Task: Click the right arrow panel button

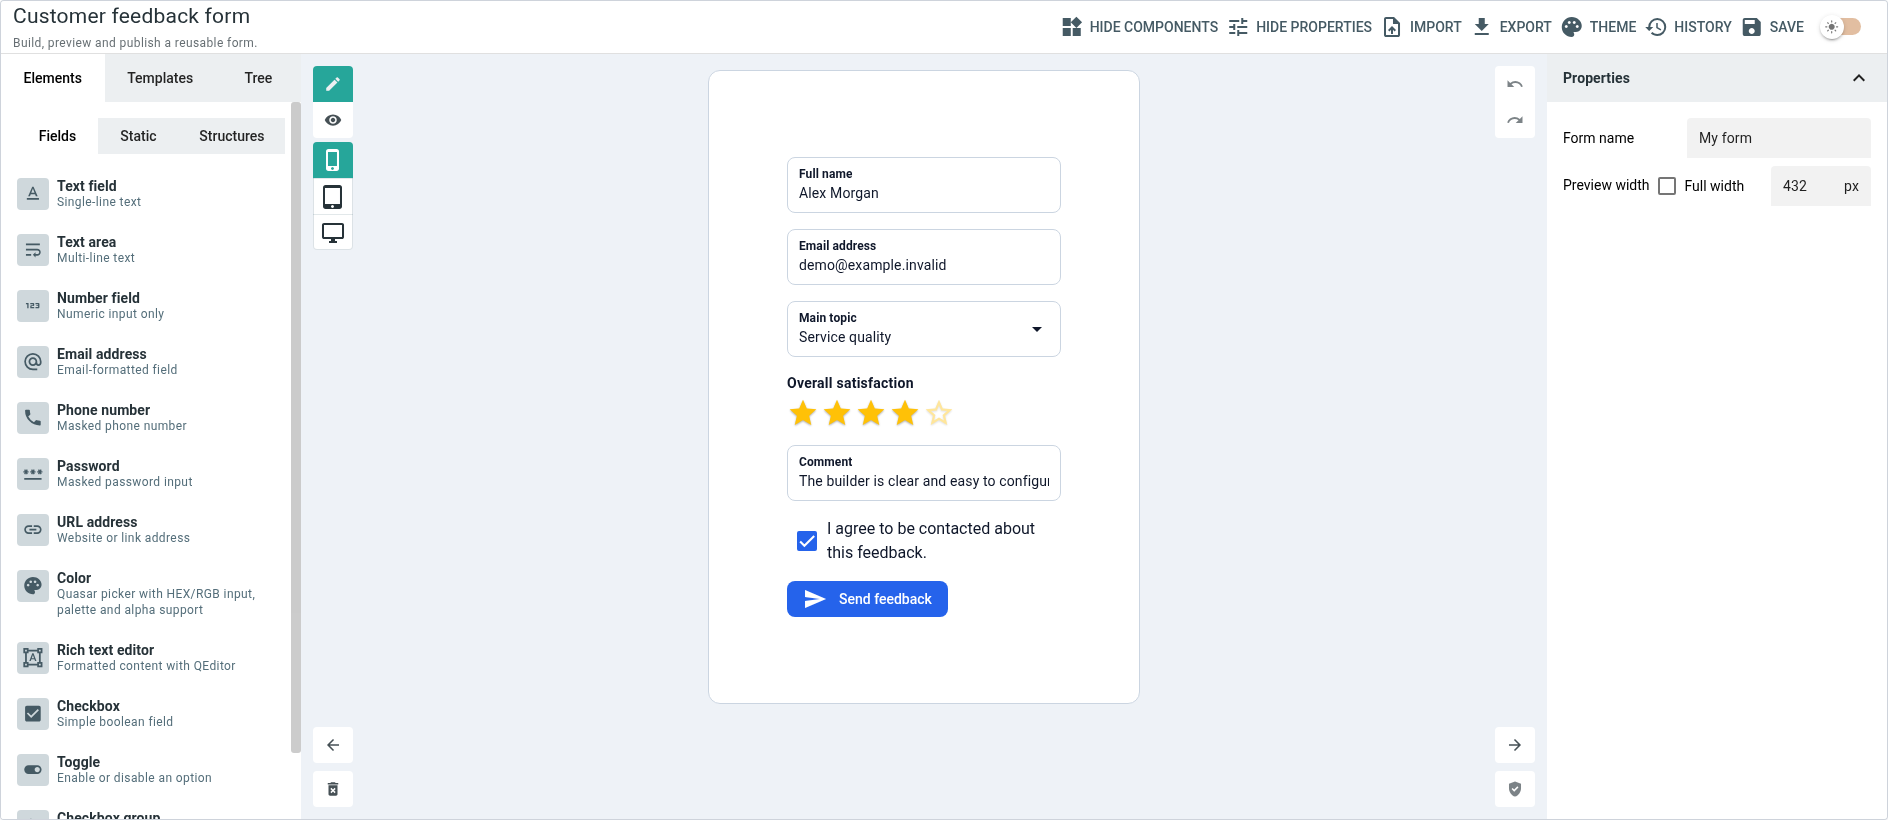Action: click(1515, 745)
